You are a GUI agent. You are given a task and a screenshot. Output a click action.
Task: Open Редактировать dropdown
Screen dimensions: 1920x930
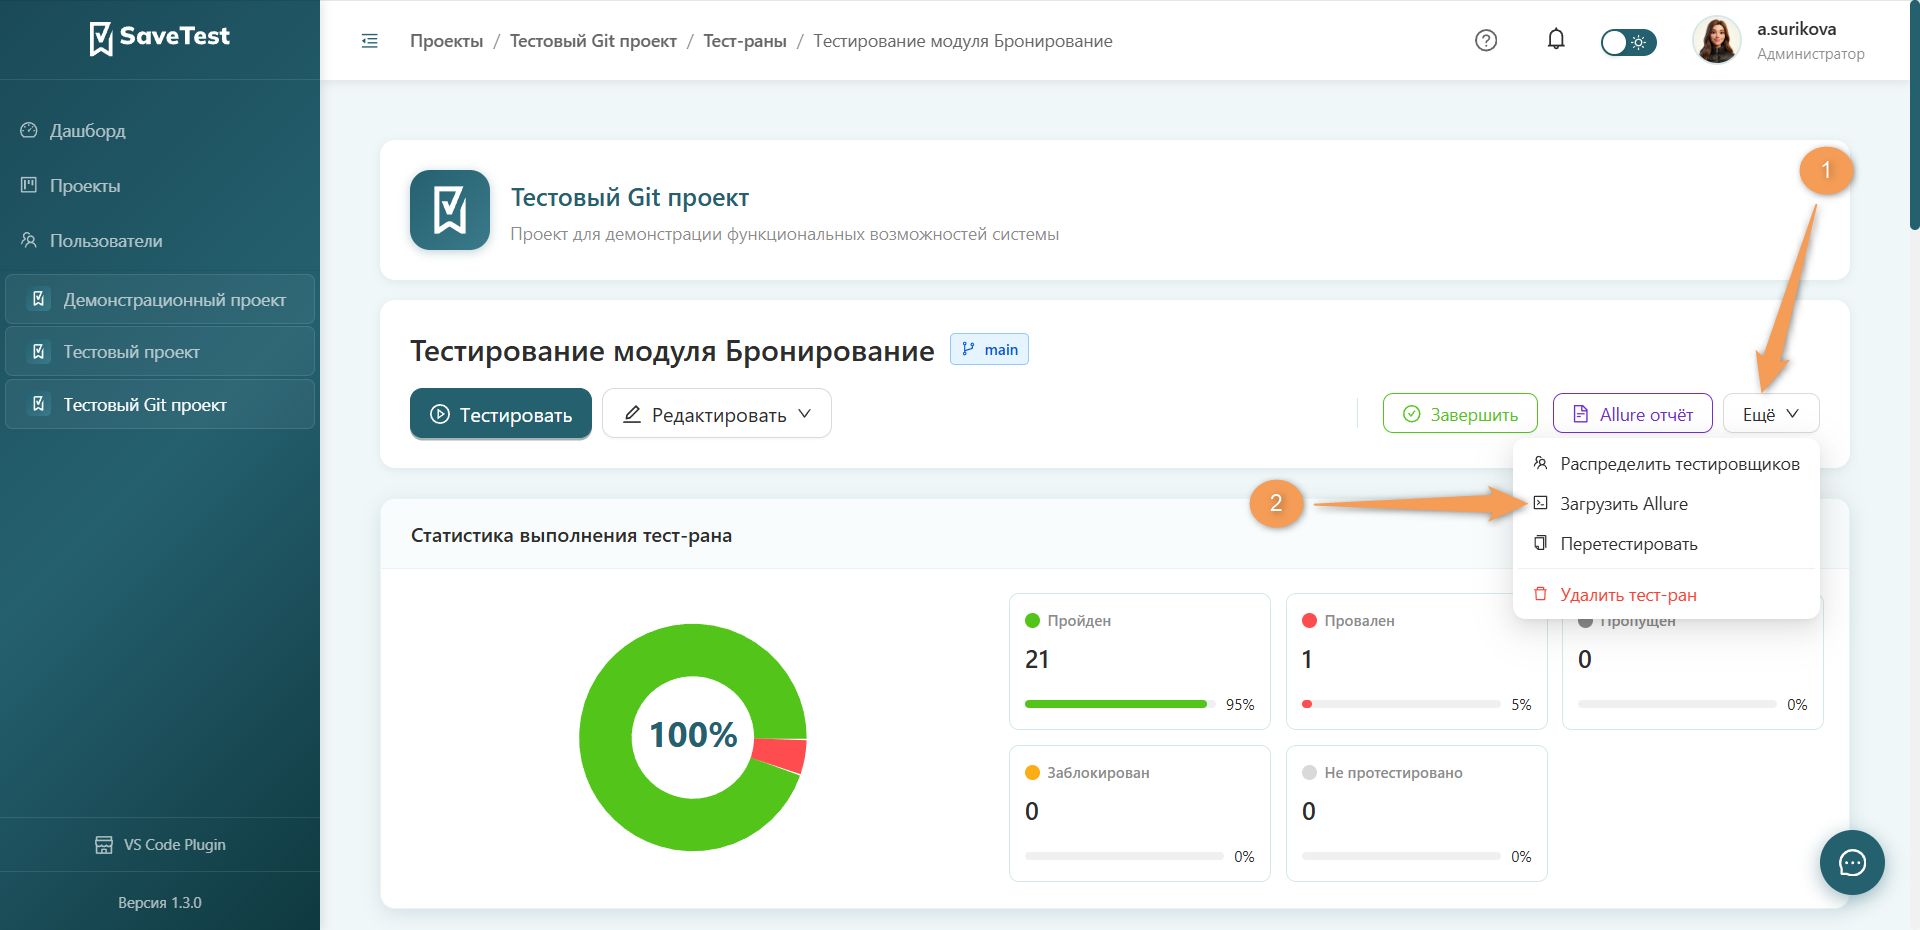pos(717,414)
